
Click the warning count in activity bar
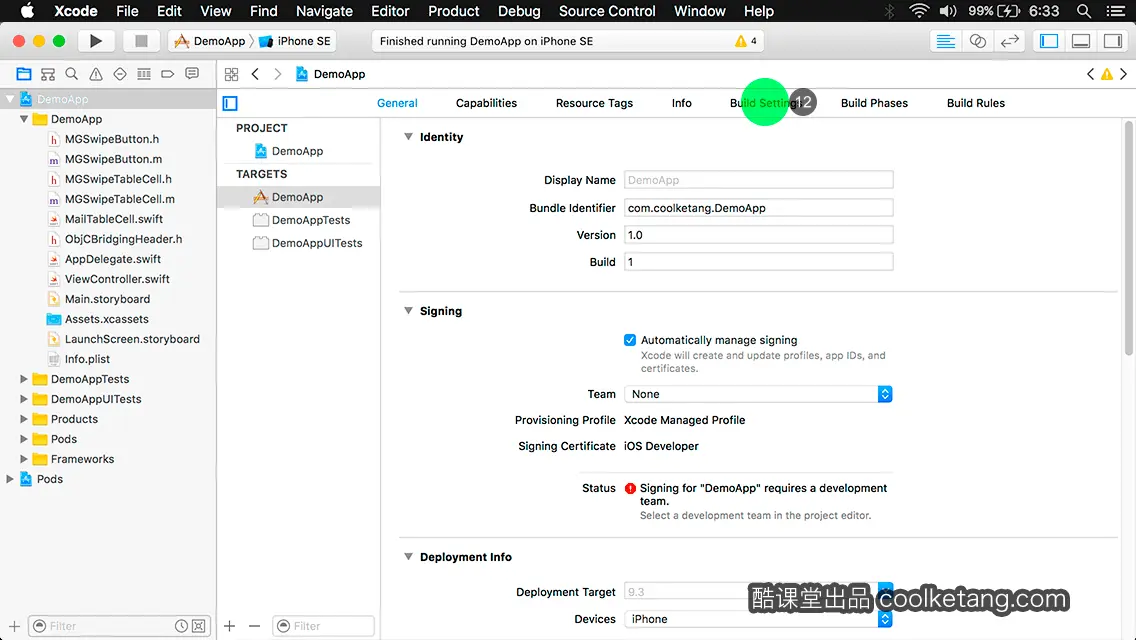tap(746, 41)
